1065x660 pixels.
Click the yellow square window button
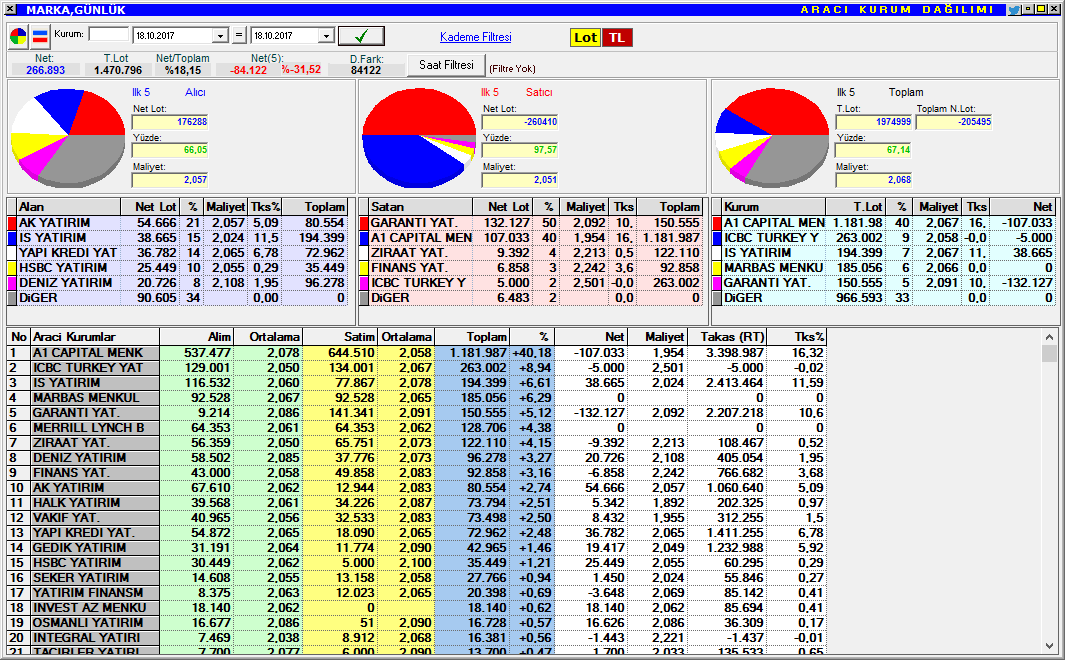(1040, 9)
